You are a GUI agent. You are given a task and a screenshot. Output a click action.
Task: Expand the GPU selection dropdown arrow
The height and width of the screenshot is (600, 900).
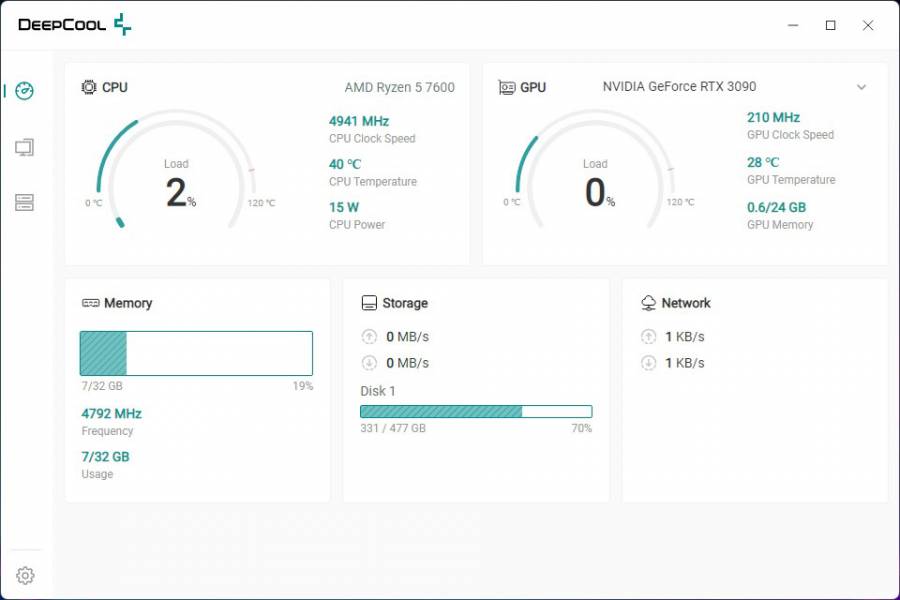click(862, 87)
